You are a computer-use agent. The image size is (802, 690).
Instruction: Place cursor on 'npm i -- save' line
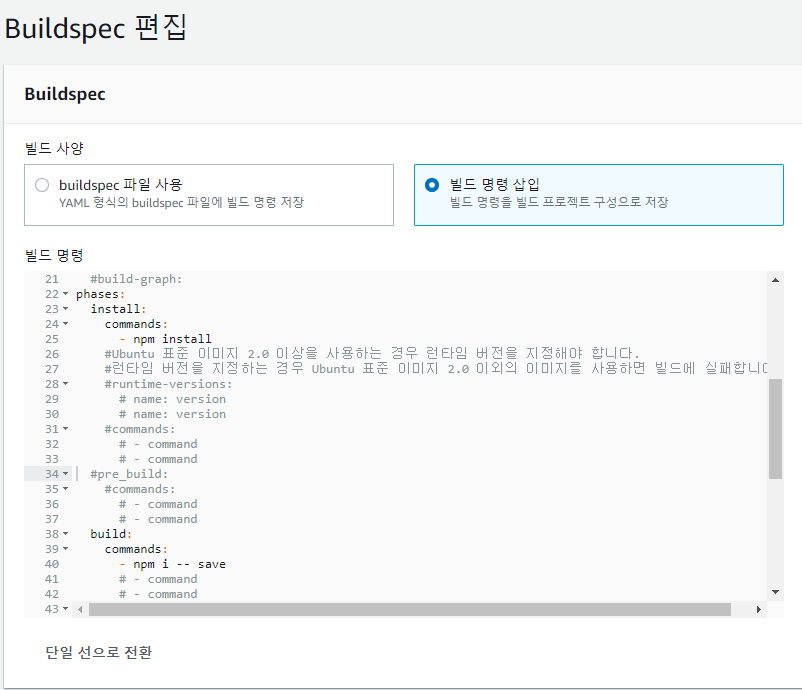179,564
